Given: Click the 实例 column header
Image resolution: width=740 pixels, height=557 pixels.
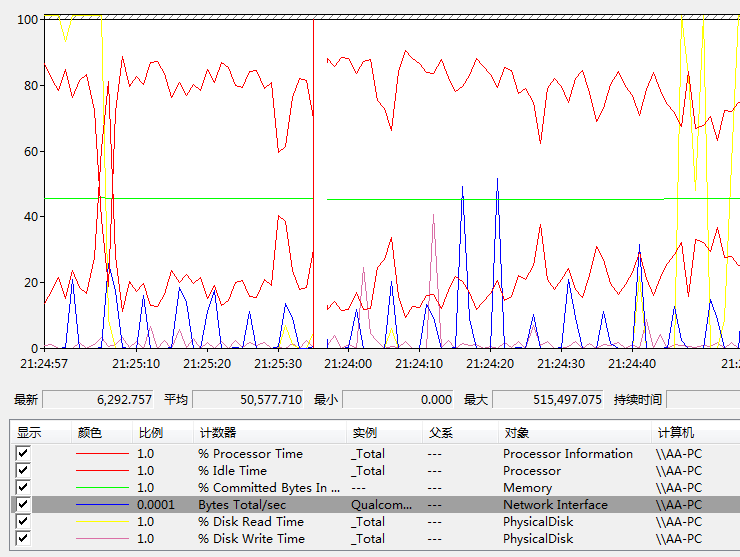Looking at the screenshot, I should pyautogui.click(x=385, y=432).
